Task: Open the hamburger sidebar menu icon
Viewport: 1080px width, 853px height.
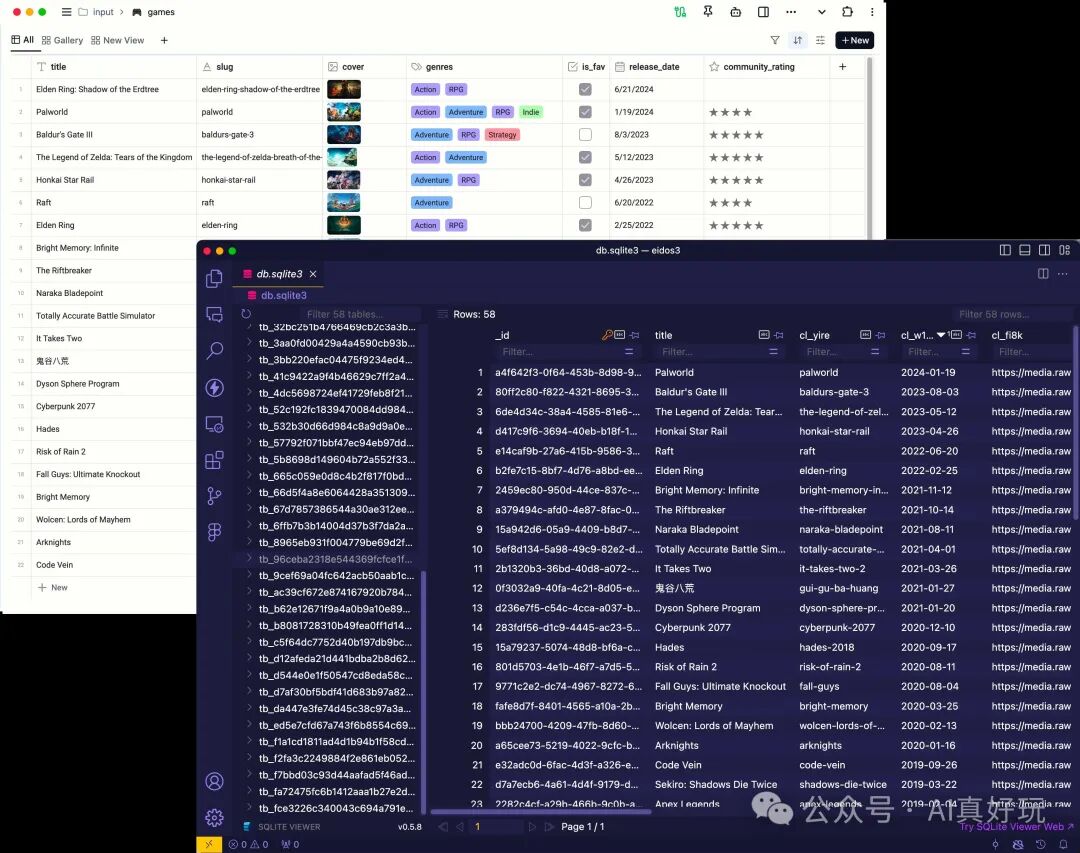Action: pyautogui.click(x=66, y=12)
